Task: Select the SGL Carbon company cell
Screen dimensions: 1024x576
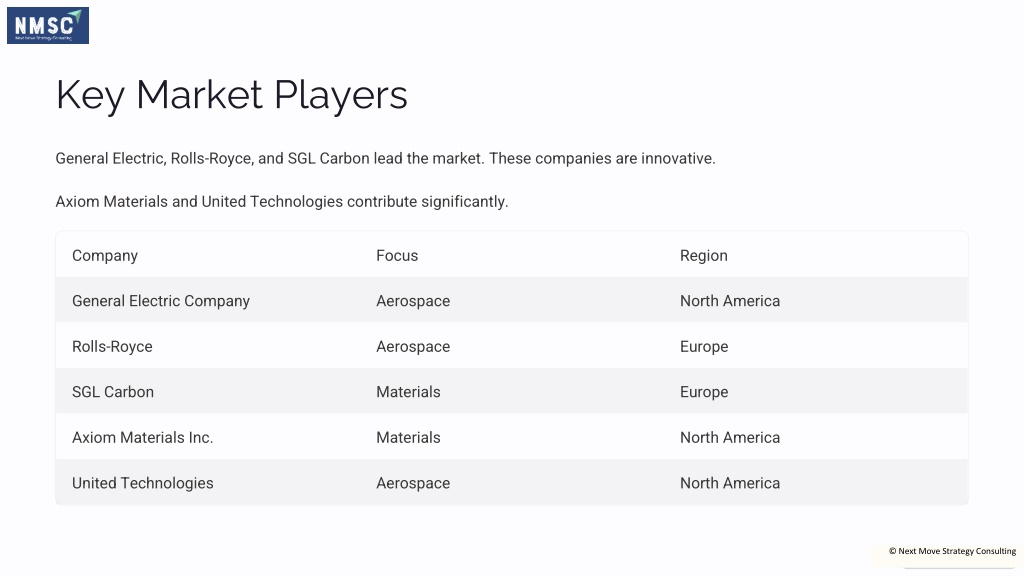Action: point(113,392)
